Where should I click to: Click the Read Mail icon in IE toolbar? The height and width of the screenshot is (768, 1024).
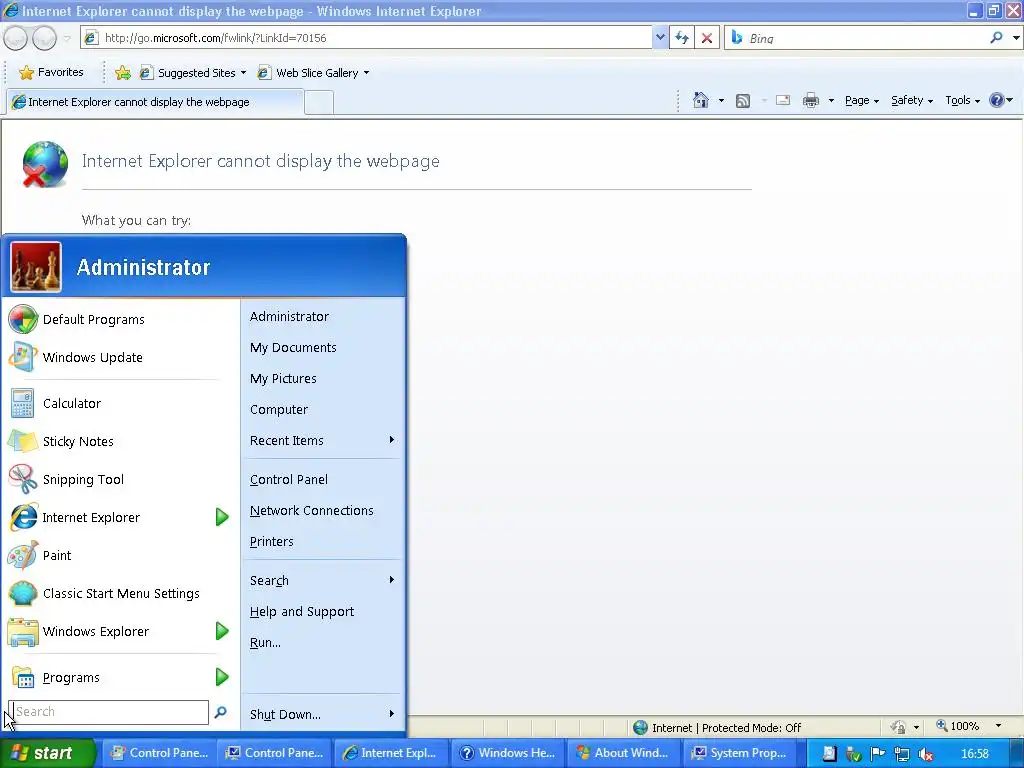pos(782,100)
